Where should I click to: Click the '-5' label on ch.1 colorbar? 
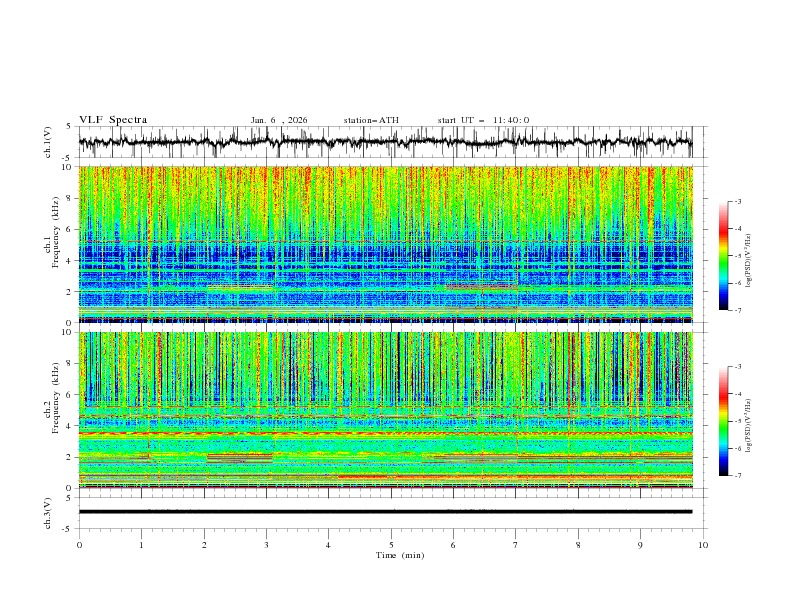pyautogui.click(x=738, y=256)
